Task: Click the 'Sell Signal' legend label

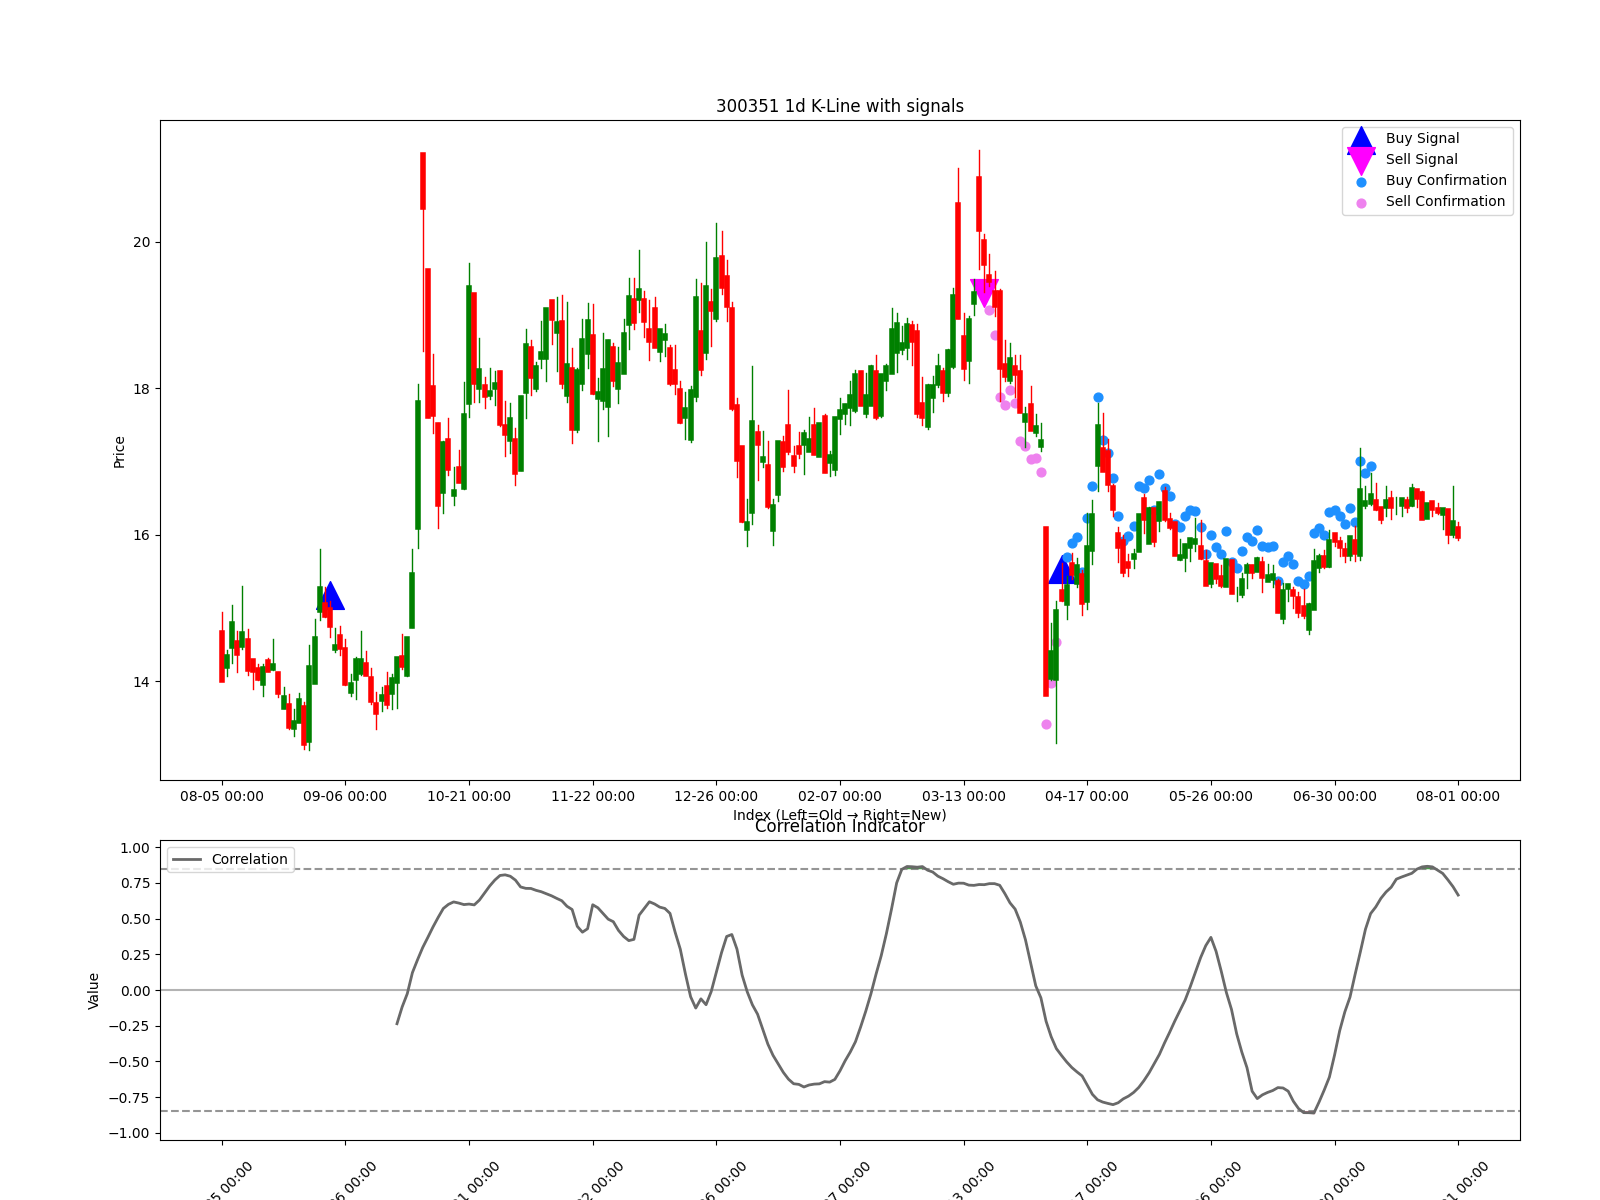Action: pos(1421,159)
